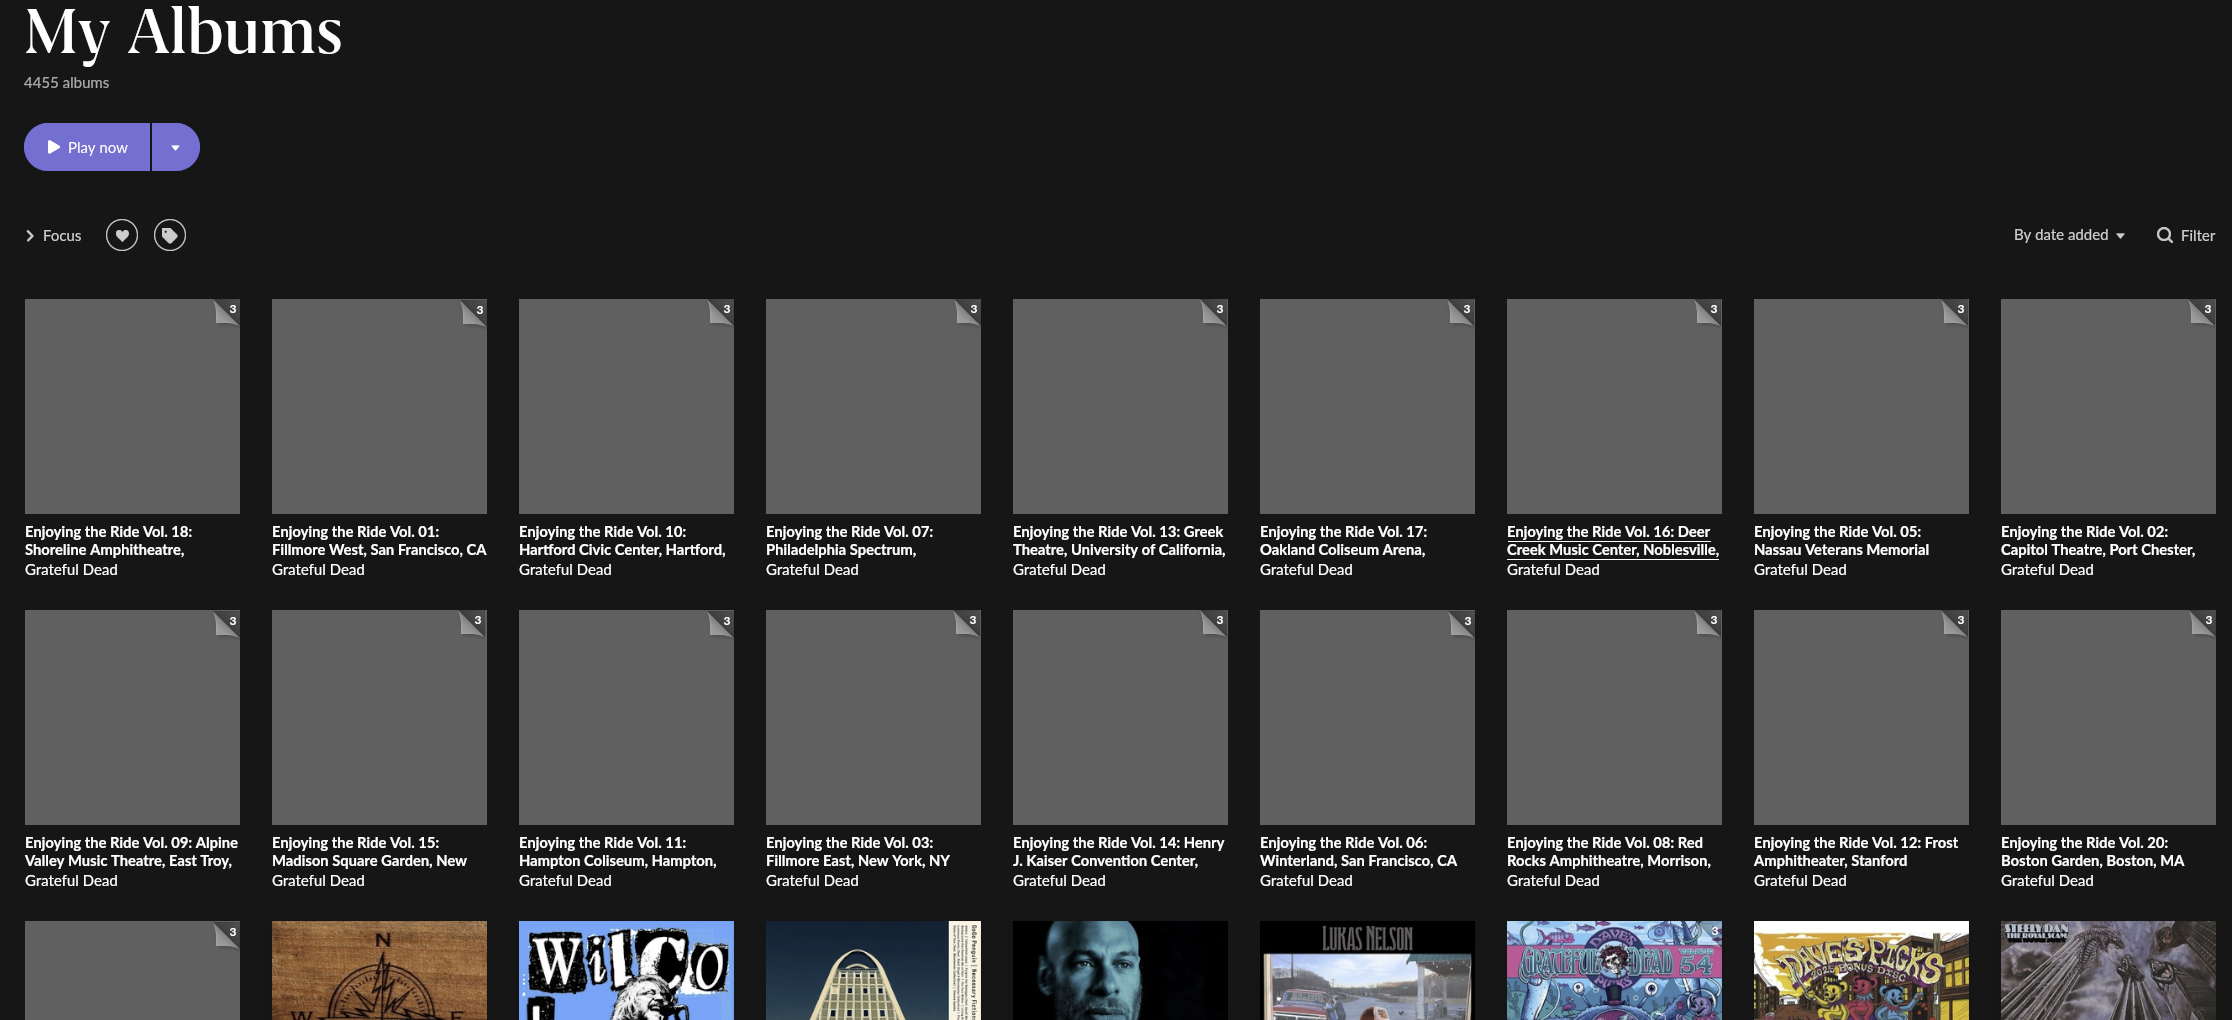The width and height of the screenshot is (2232, 1020).
Task: Click version badge on Vol. 06 cover
Action: [1463, 622]
